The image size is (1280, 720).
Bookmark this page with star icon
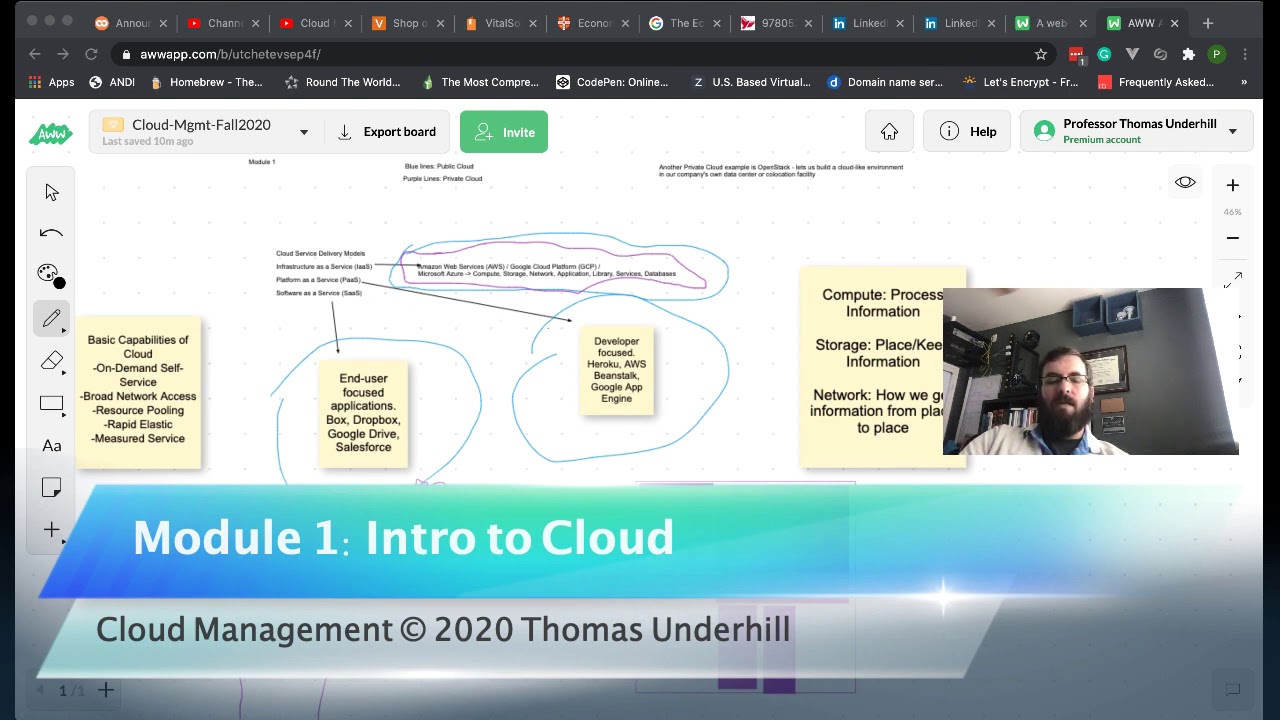click(1041, 54)
